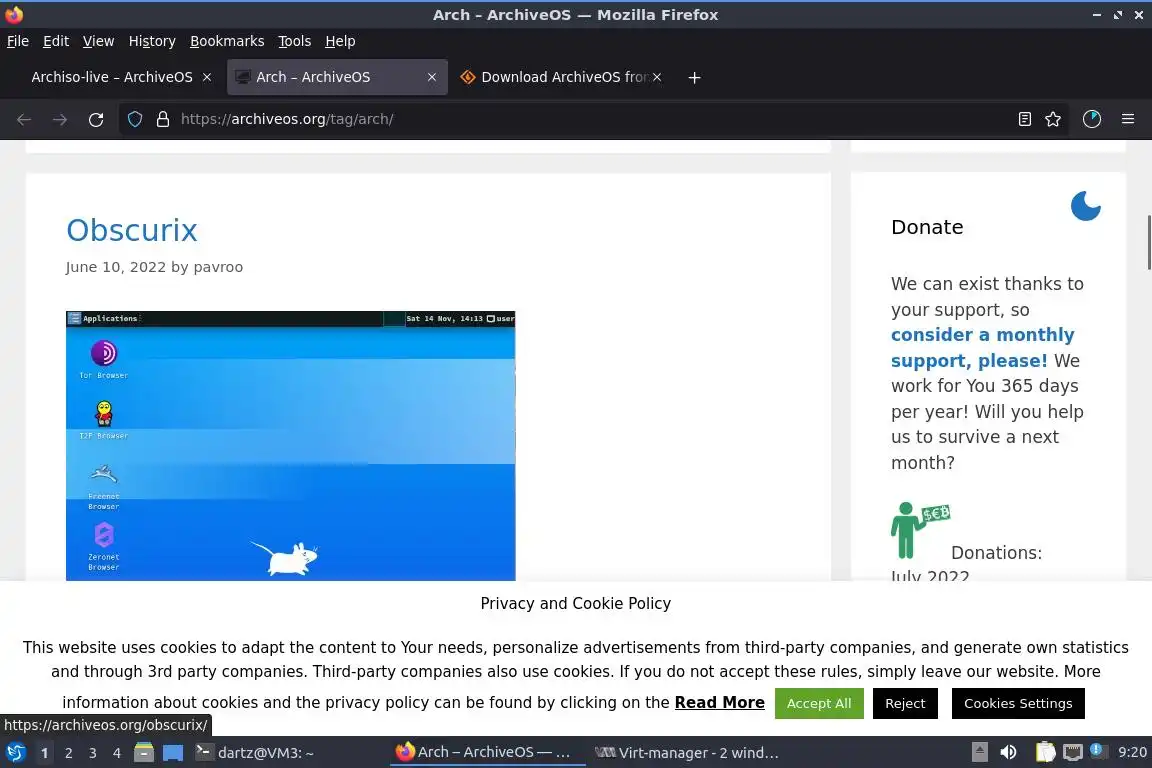Image resolution: width=1152 pixels, height=768 pixels.
Task: Click the post date June 10, 2022
Action: point(115,267)
